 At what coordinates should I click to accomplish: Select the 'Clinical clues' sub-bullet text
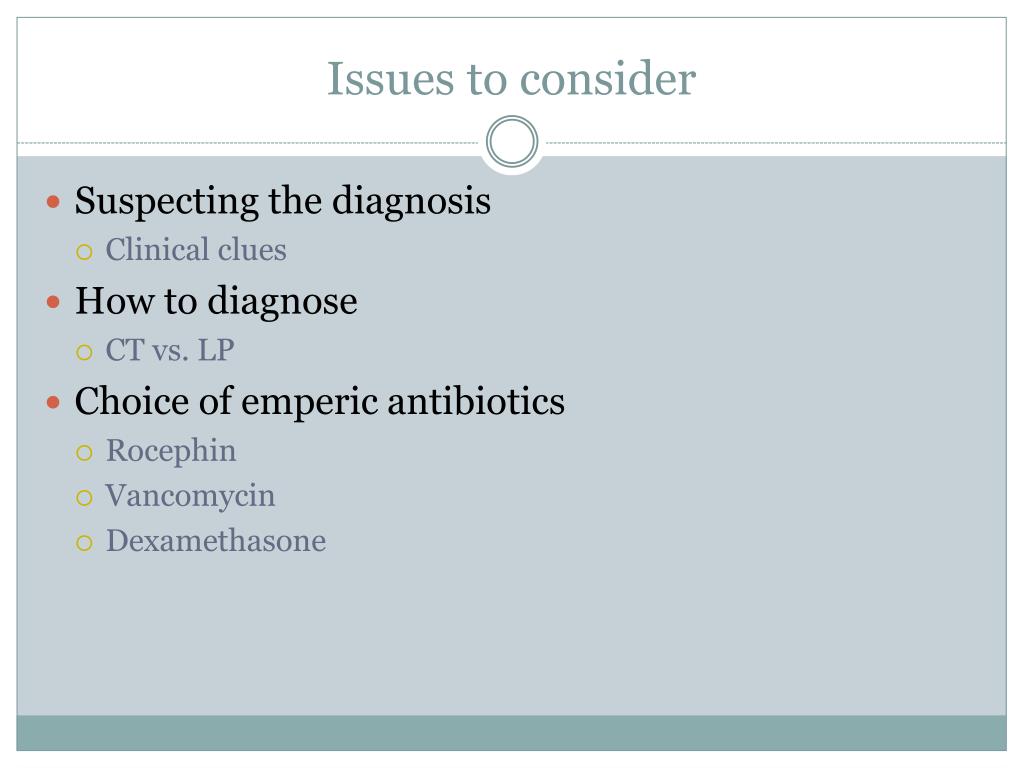(196, 249)
